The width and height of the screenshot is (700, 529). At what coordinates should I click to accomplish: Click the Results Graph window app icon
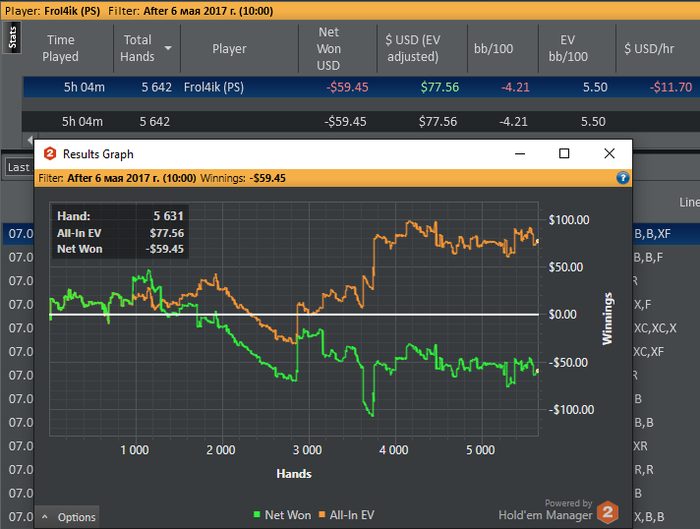49,154
